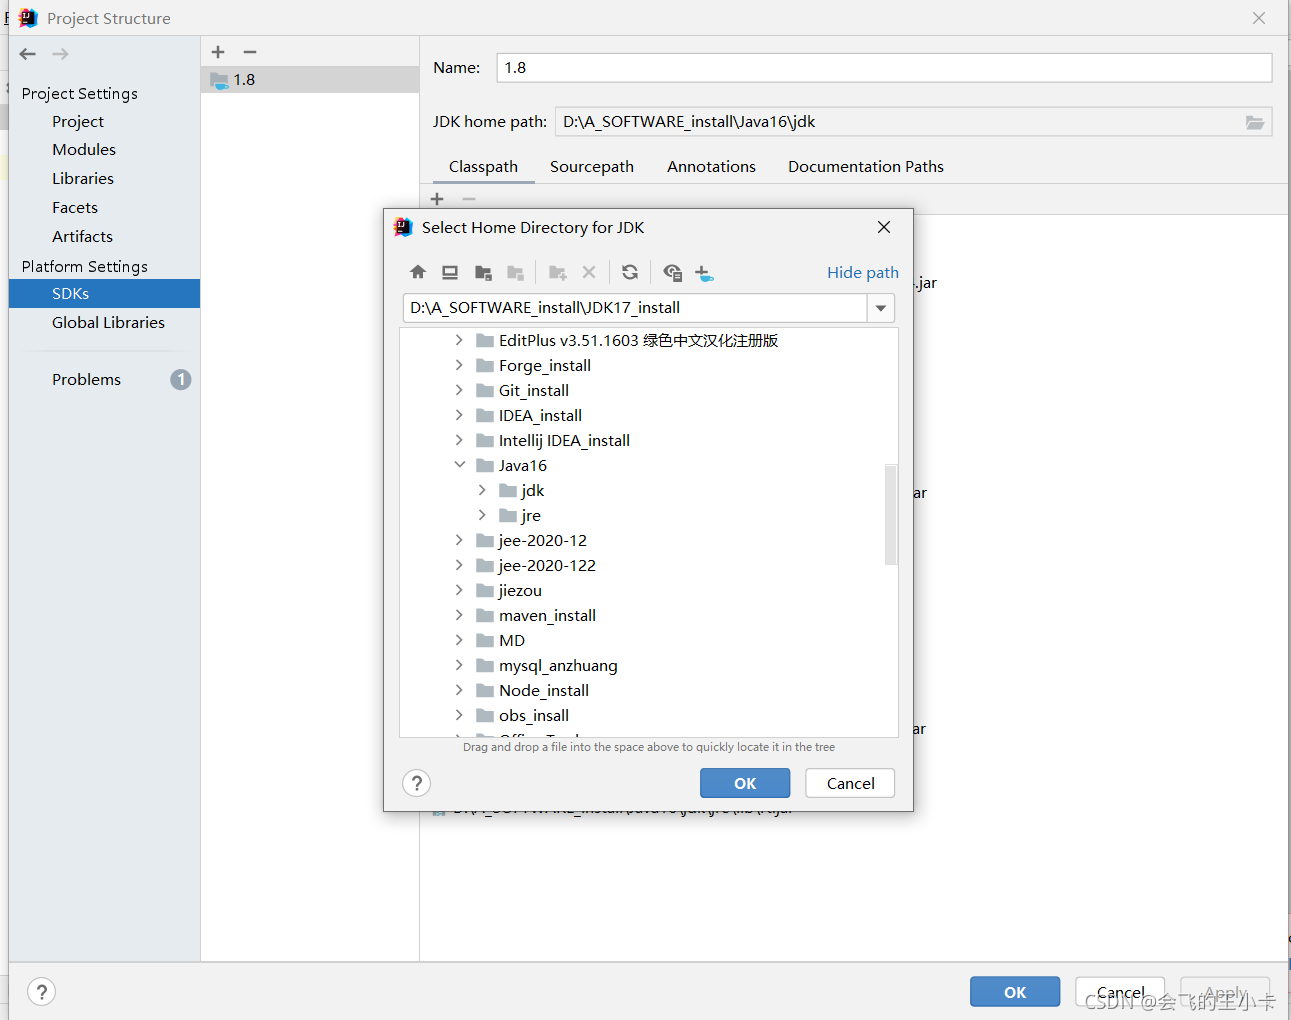
Task: Browse for JDK home path folder icon
Action: click(1255, 122)
